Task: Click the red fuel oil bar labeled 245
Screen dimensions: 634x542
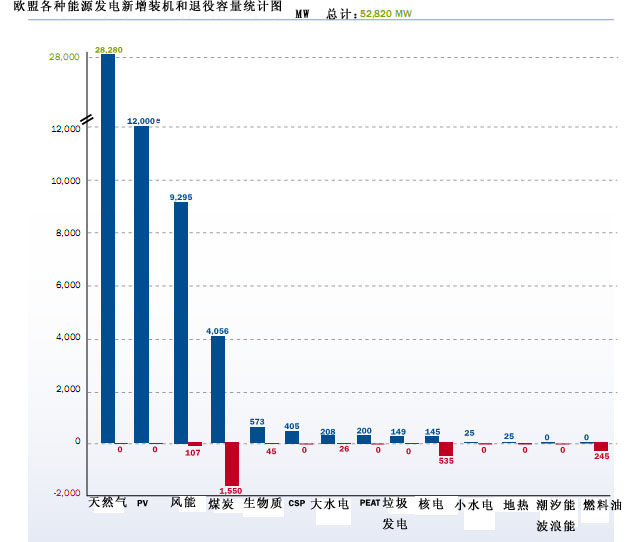Action: click(x=601, y=447)
